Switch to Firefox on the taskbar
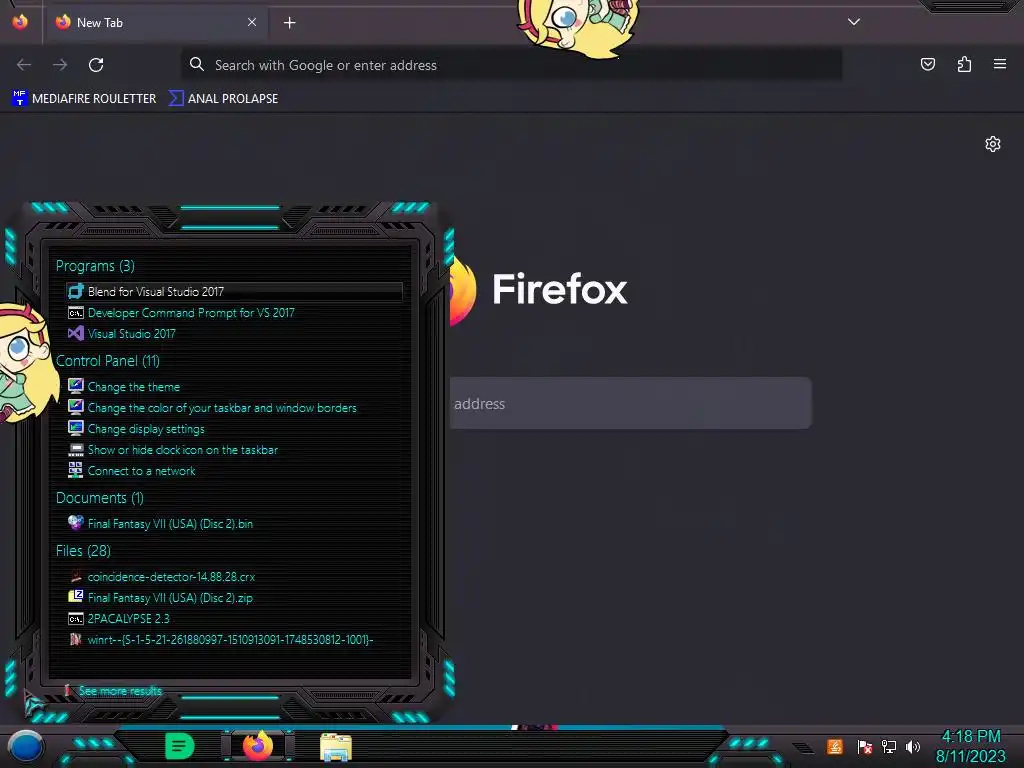This screenshot has width=1024, height=768. click(x=258, y=746)
